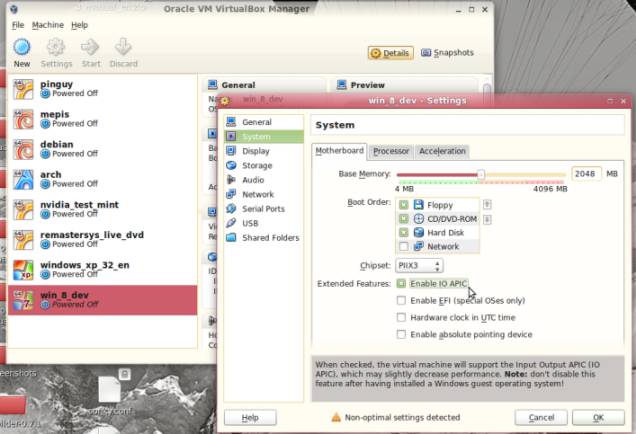Open the Chipset PIIX3 dropdown

[x=419, y=266]
